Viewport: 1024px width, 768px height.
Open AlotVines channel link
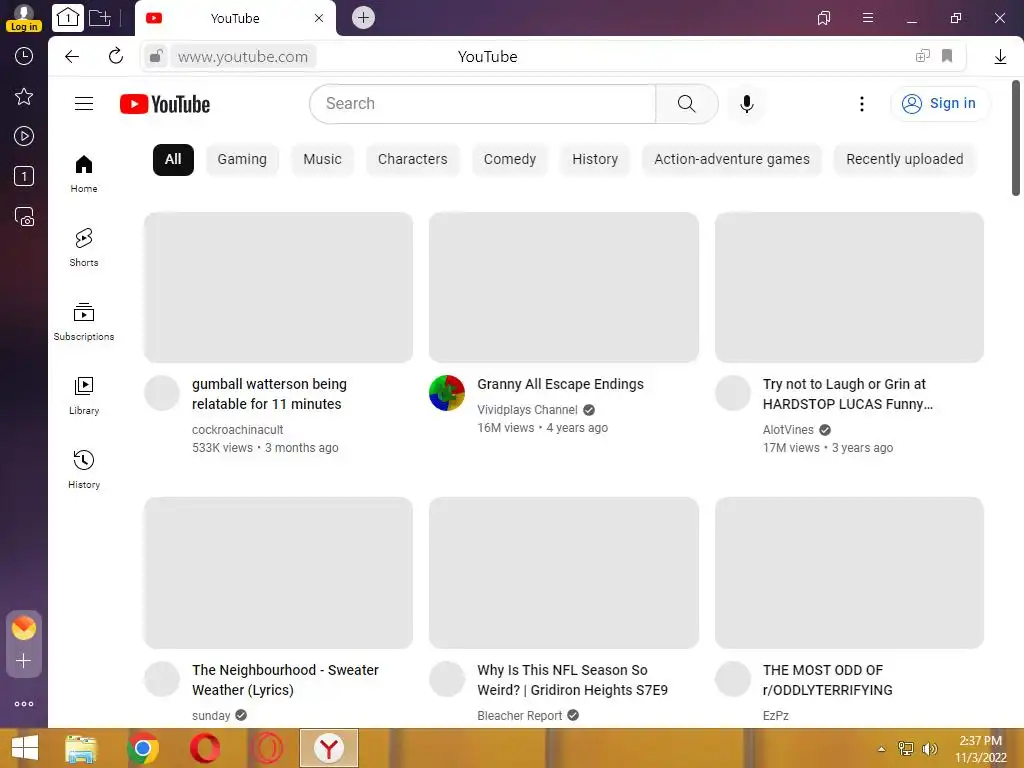coord(788,430)
